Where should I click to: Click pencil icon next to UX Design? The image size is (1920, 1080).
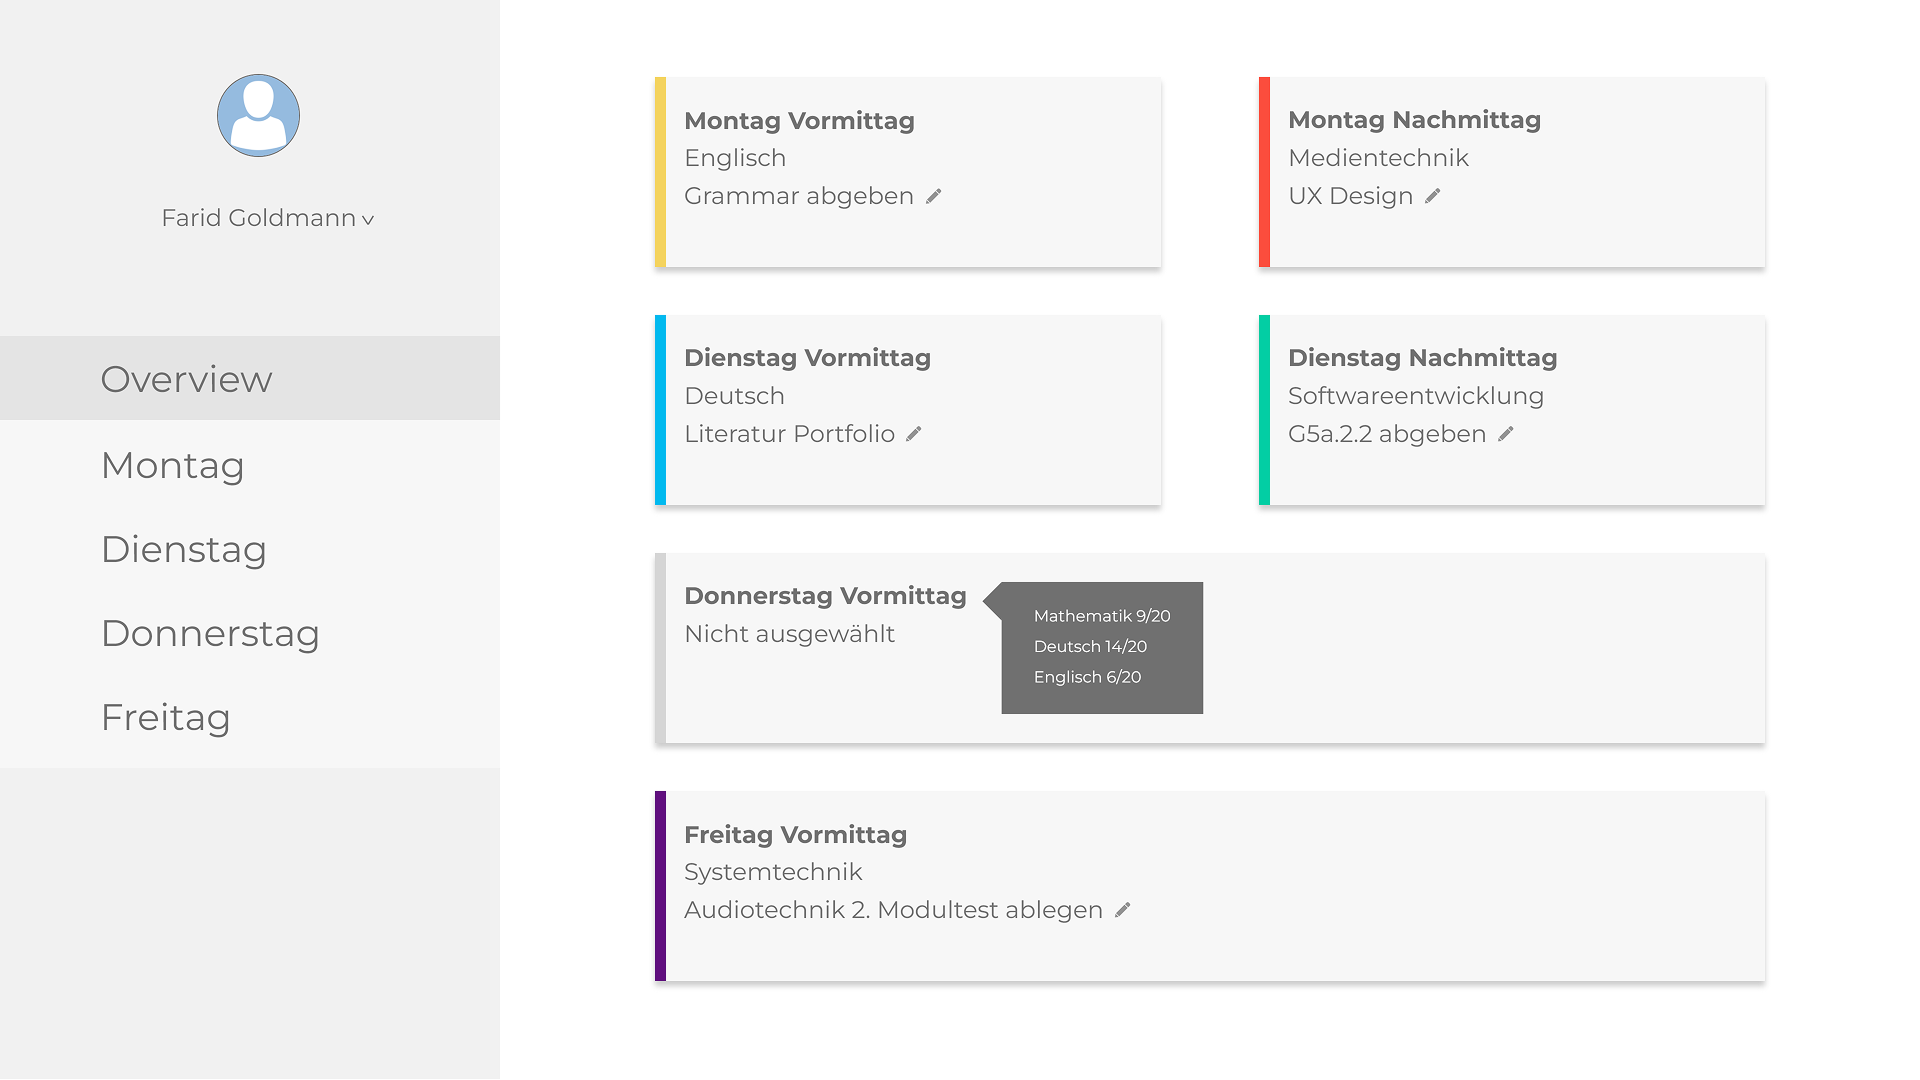pyautogui.click(x=1432, y=196)
